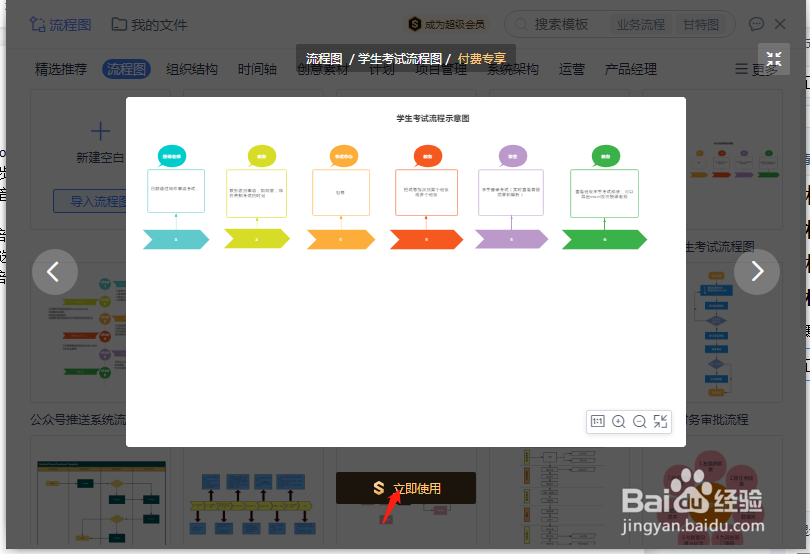Open 我的文件 folder
This screenshot has width=810, height=554.
[x=150, y=24]
